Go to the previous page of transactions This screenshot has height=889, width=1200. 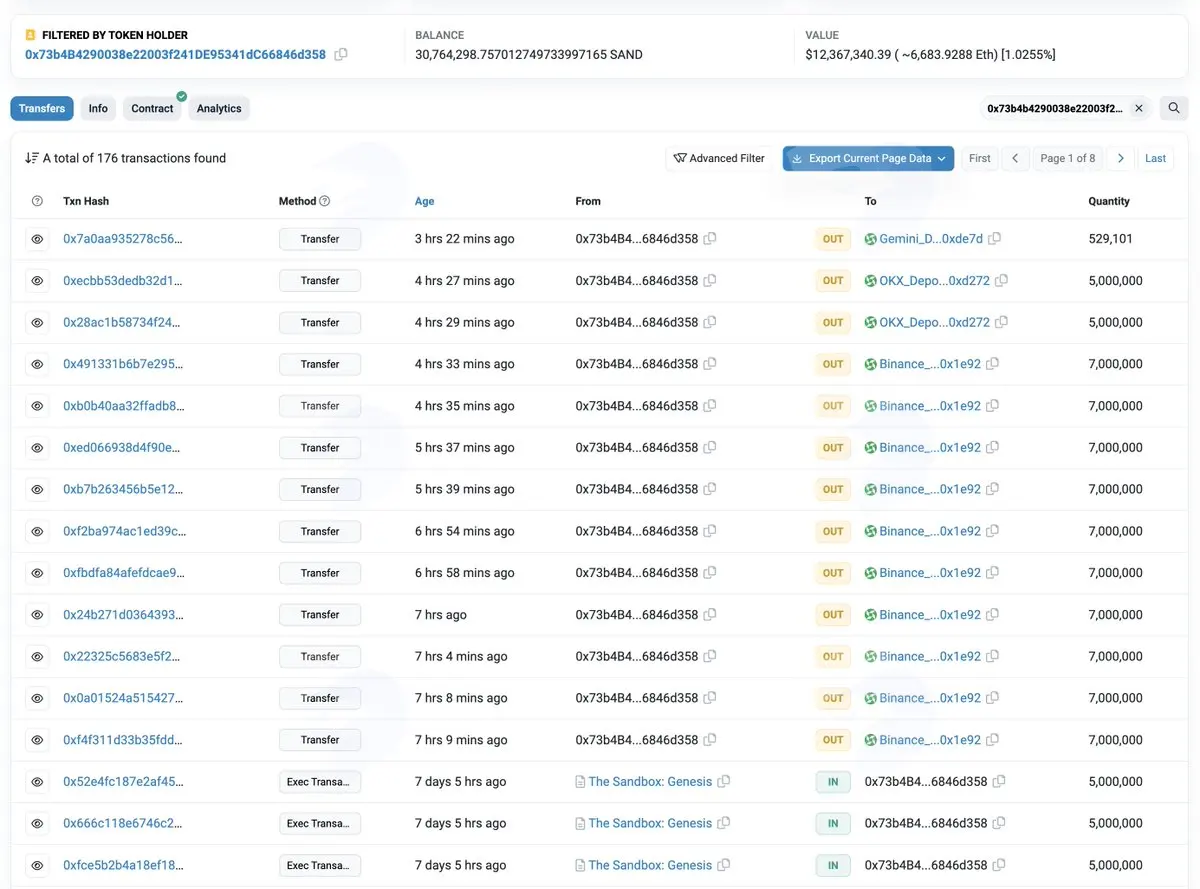(x=1015, y=158)
